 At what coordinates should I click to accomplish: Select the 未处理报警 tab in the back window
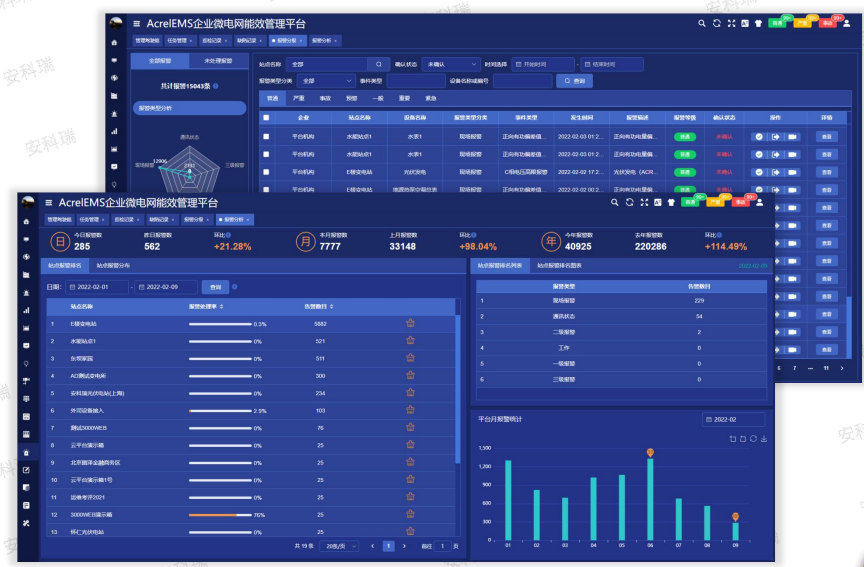tap(218, 61)
